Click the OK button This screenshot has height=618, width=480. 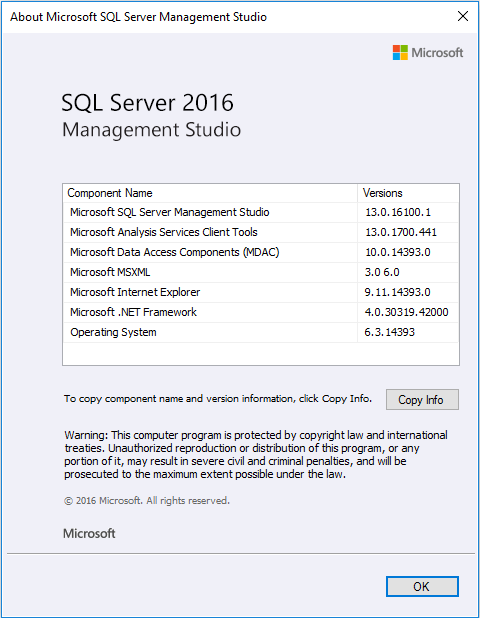tap(422, 586)
